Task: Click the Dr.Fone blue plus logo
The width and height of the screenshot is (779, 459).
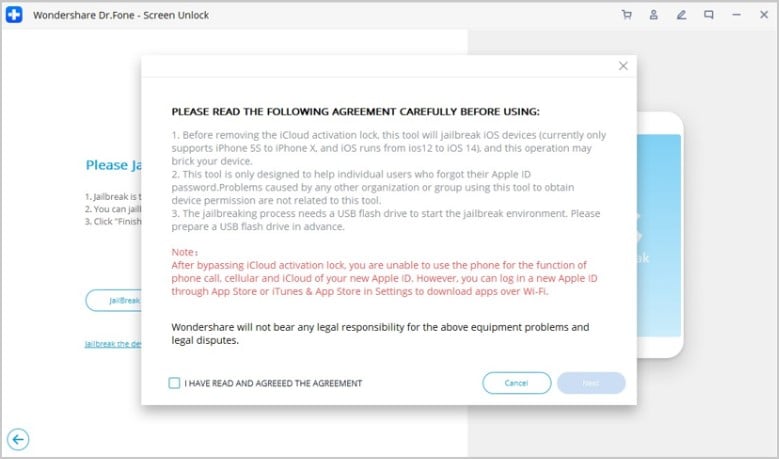Action: 14,15
